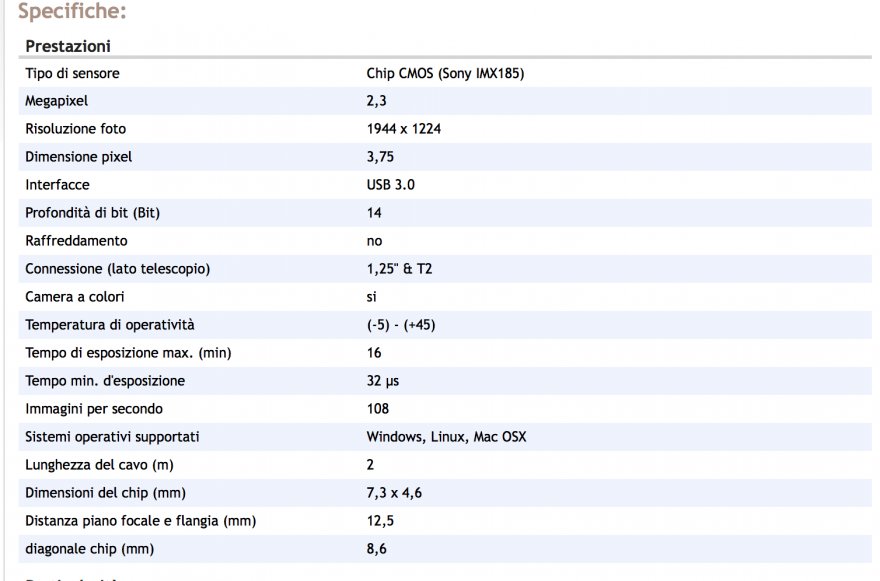880x581 pixels.
Task: Select the Dimensione pixel label
Action: [x=78, y=157]
